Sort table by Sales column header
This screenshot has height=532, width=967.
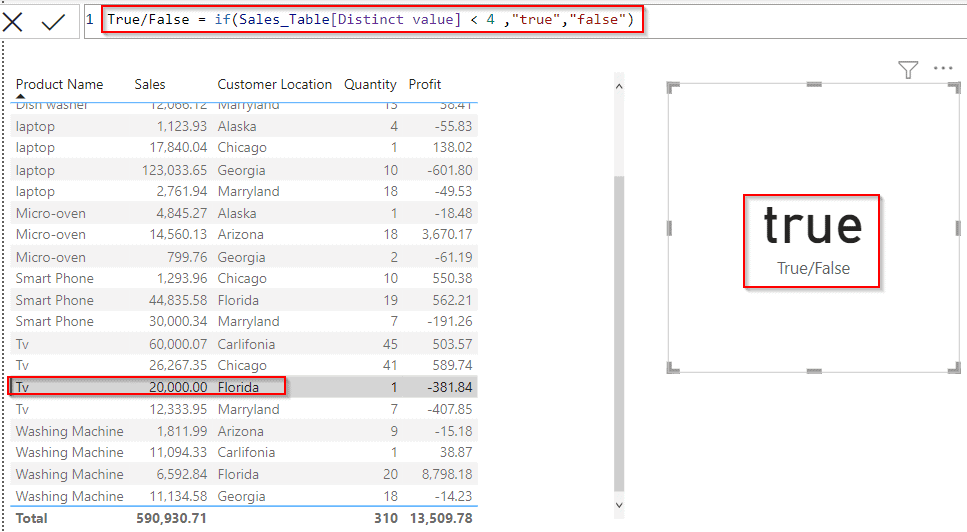click(x=150, y=84)
